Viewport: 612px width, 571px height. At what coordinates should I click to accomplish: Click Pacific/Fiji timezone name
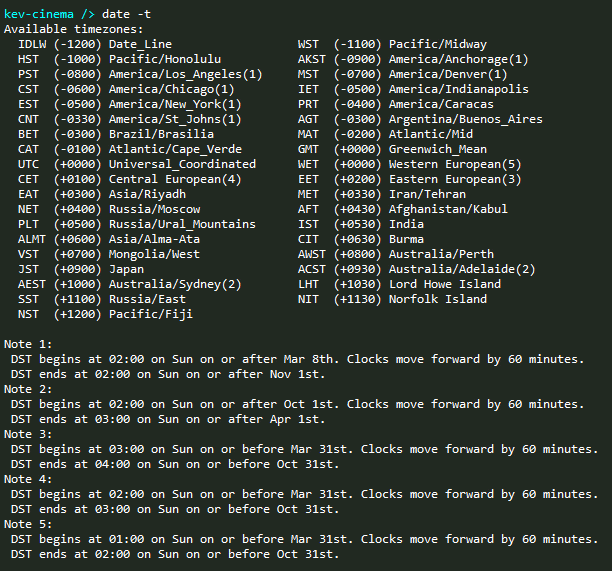point(151,314)
